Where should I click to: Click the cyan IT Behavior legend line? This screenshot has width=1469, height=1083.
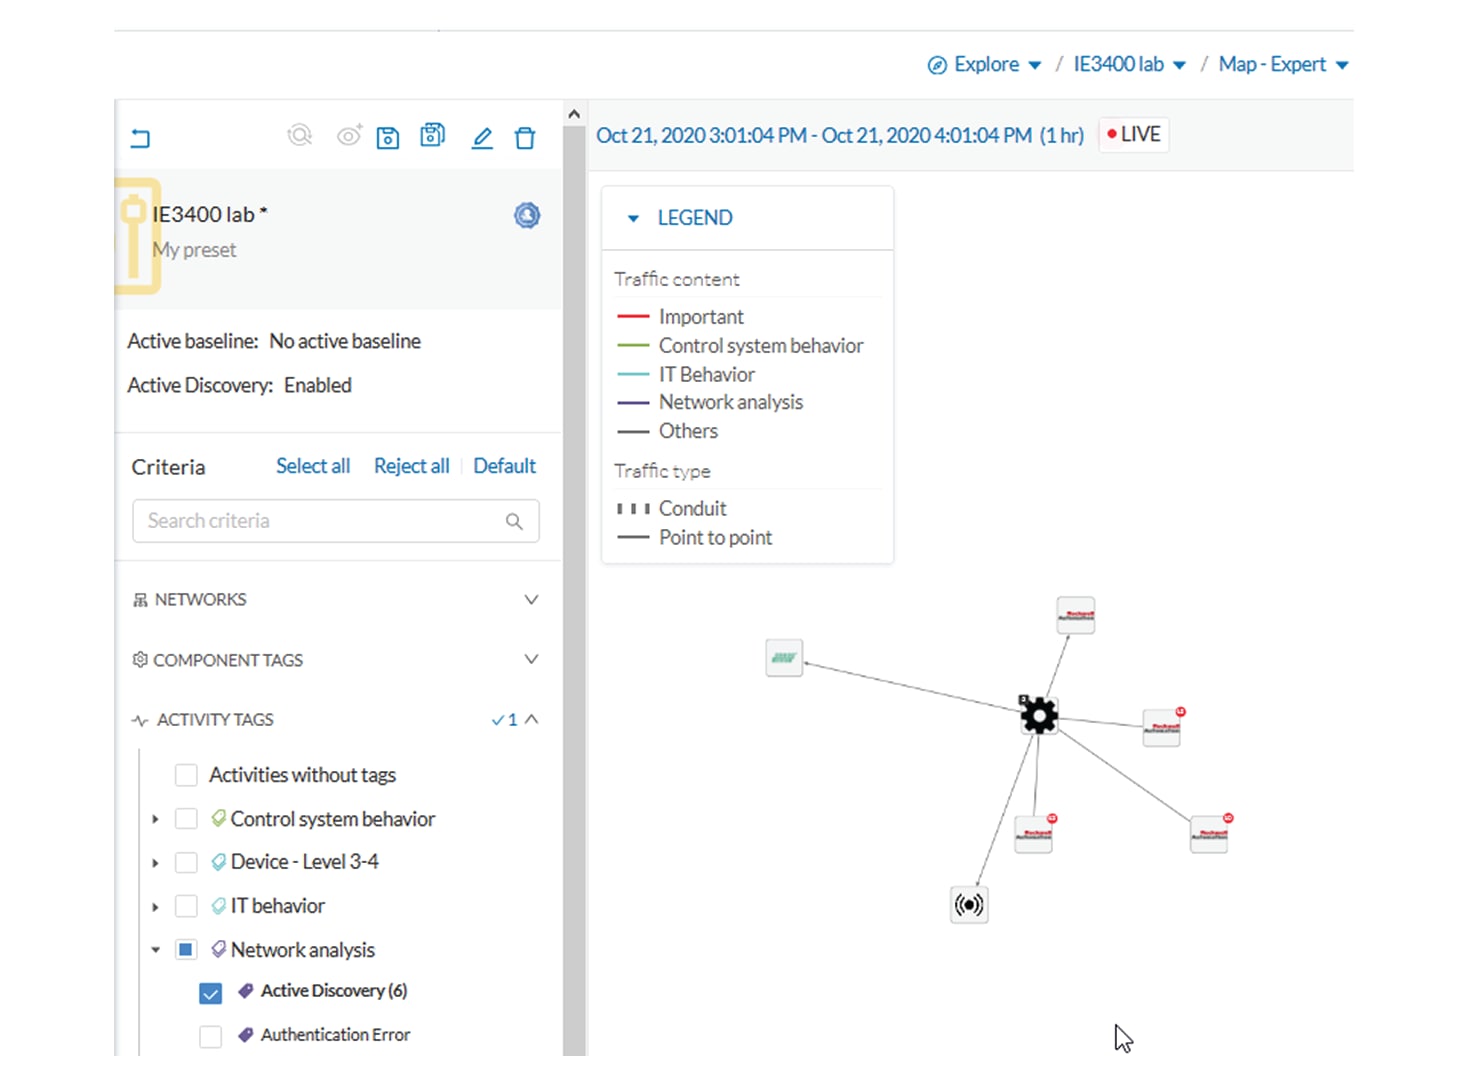(x=634, y=374)
